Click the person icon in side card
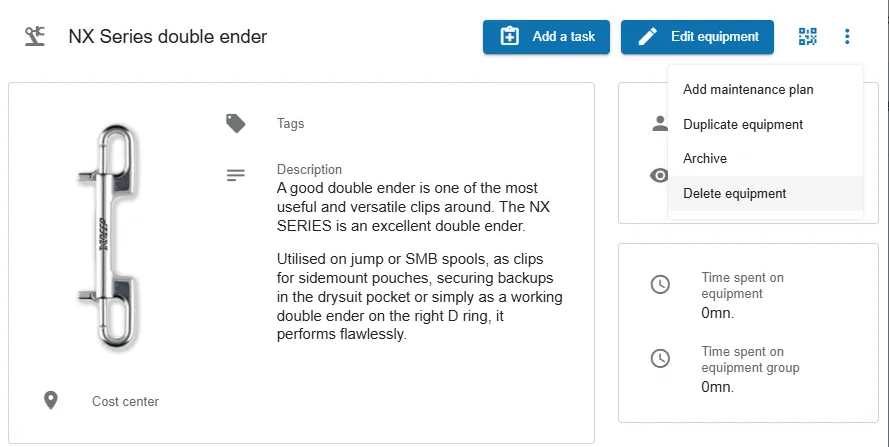 pyautogui.click(x=660, y=123)
